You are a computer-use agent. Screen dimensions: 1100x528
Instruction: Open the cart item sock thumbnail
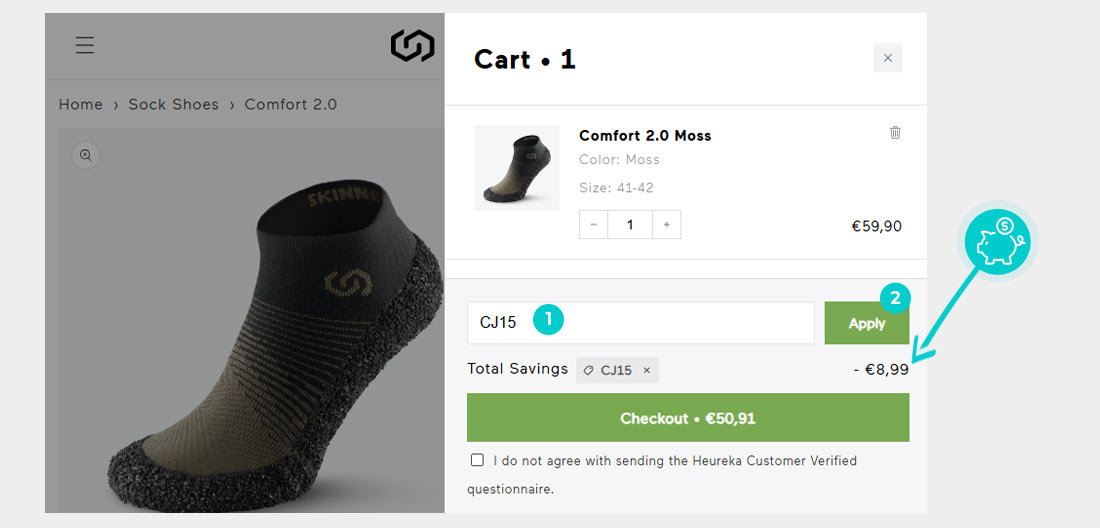[x=516, y=168]
